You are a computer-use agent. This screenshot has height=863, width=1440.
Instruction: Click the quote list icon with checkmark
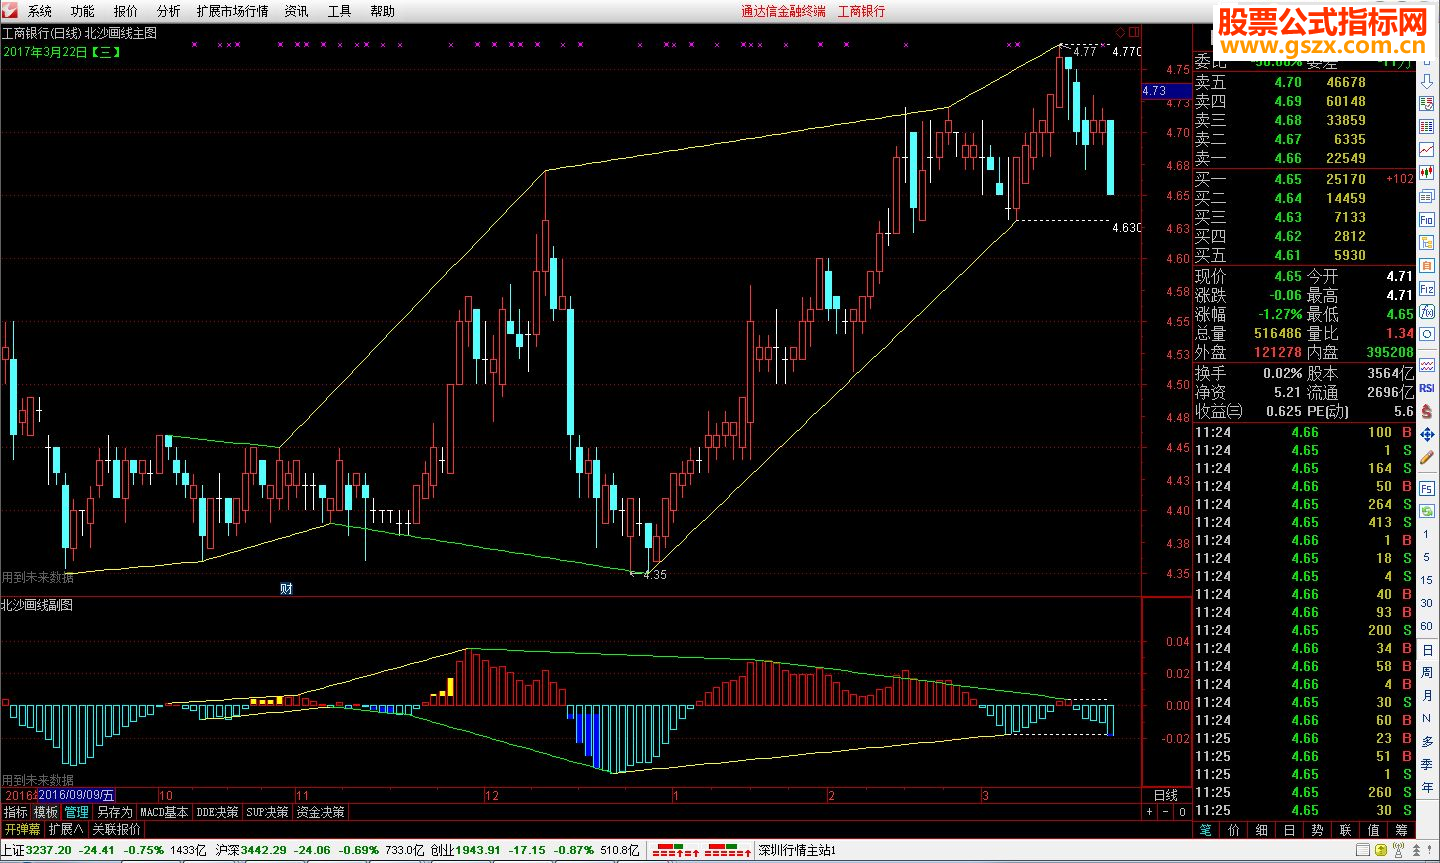(1427, 104)
